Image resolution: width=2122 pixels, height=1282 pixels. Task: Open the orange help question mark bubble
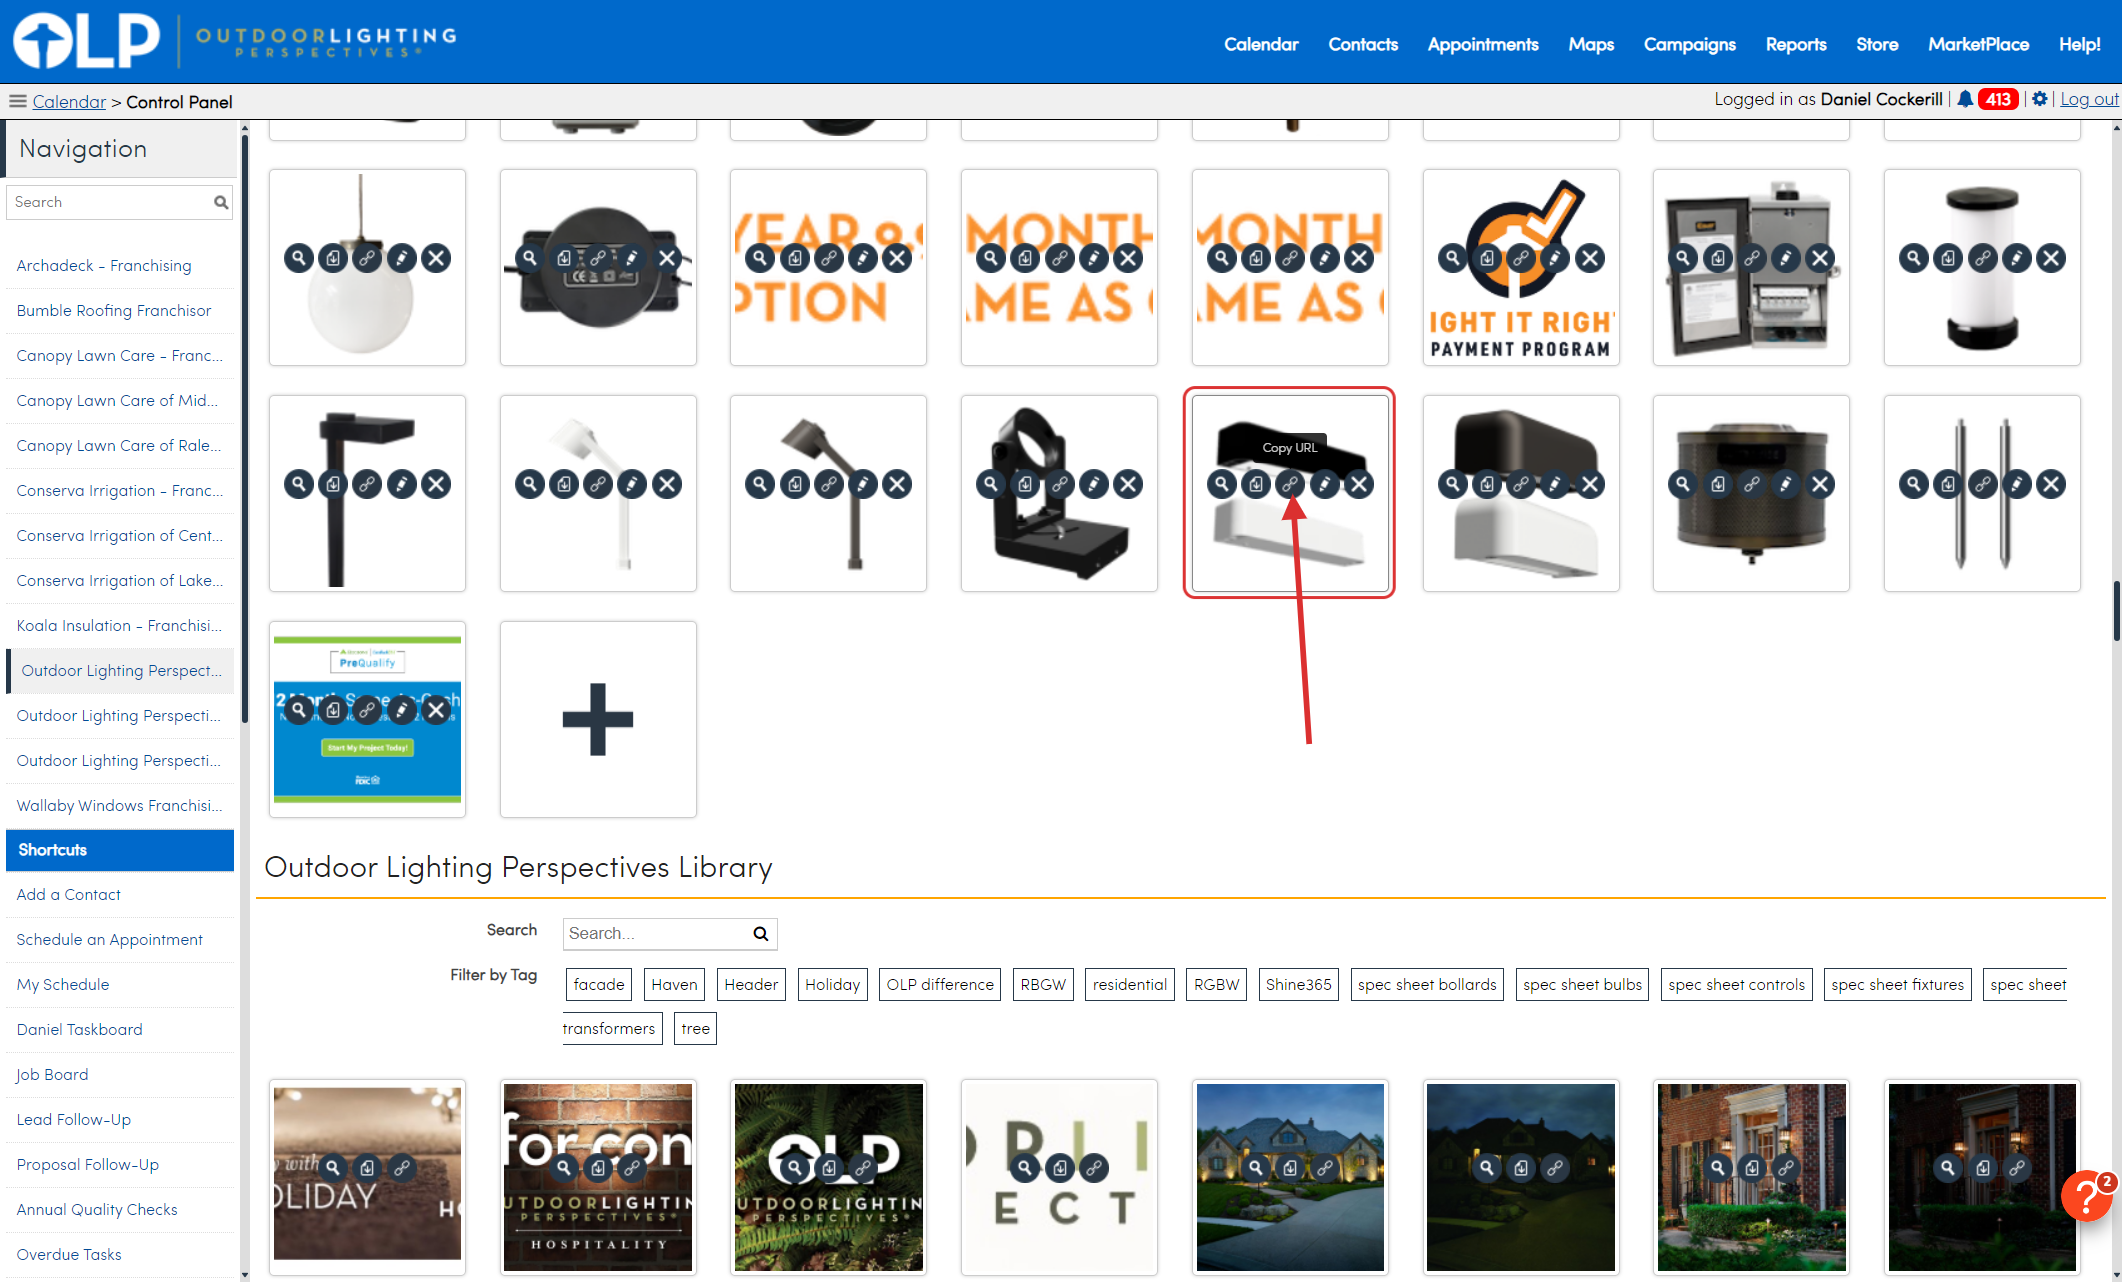[x=2087, y=1195]
